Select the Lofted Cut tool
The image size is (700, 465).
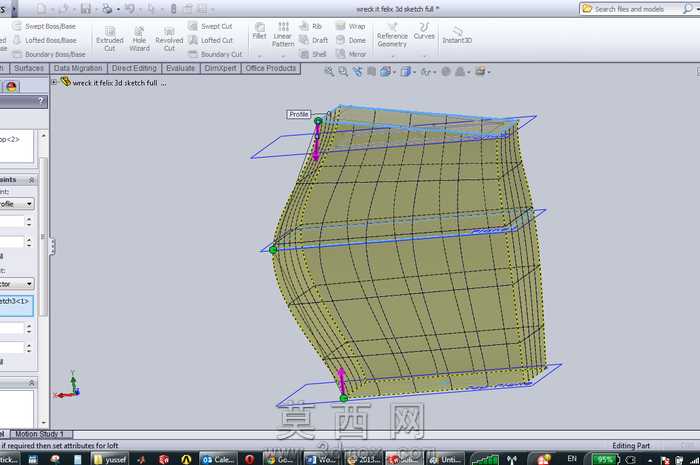point(210,40)
